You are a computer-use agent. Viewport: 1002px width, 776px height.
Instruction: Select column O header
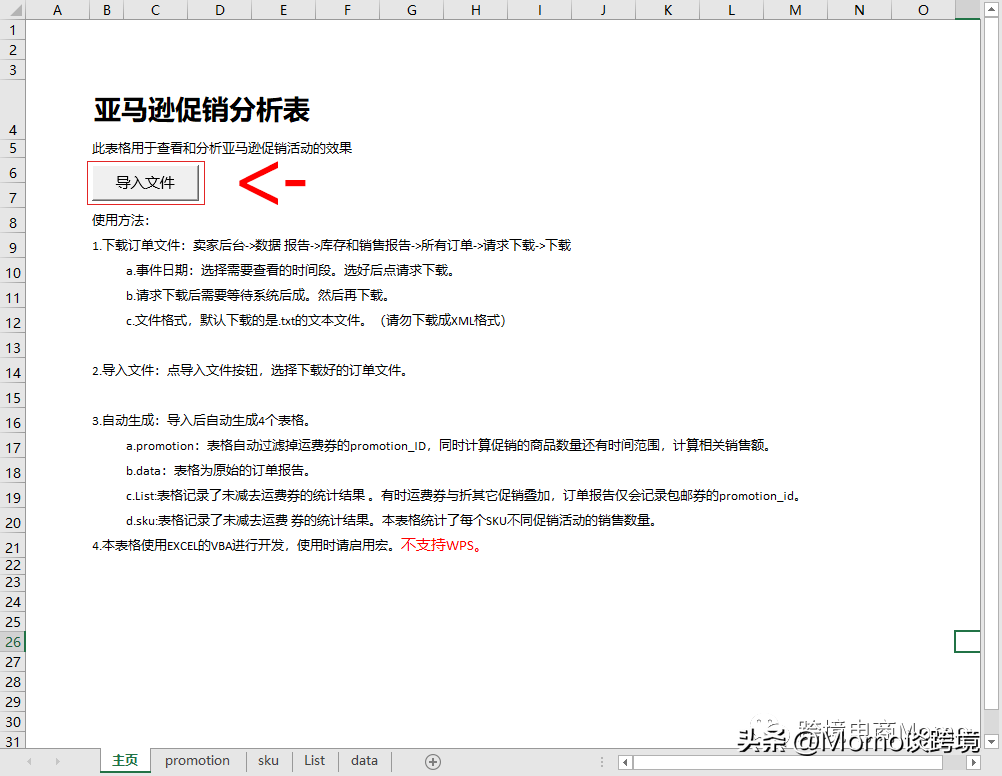923,10
